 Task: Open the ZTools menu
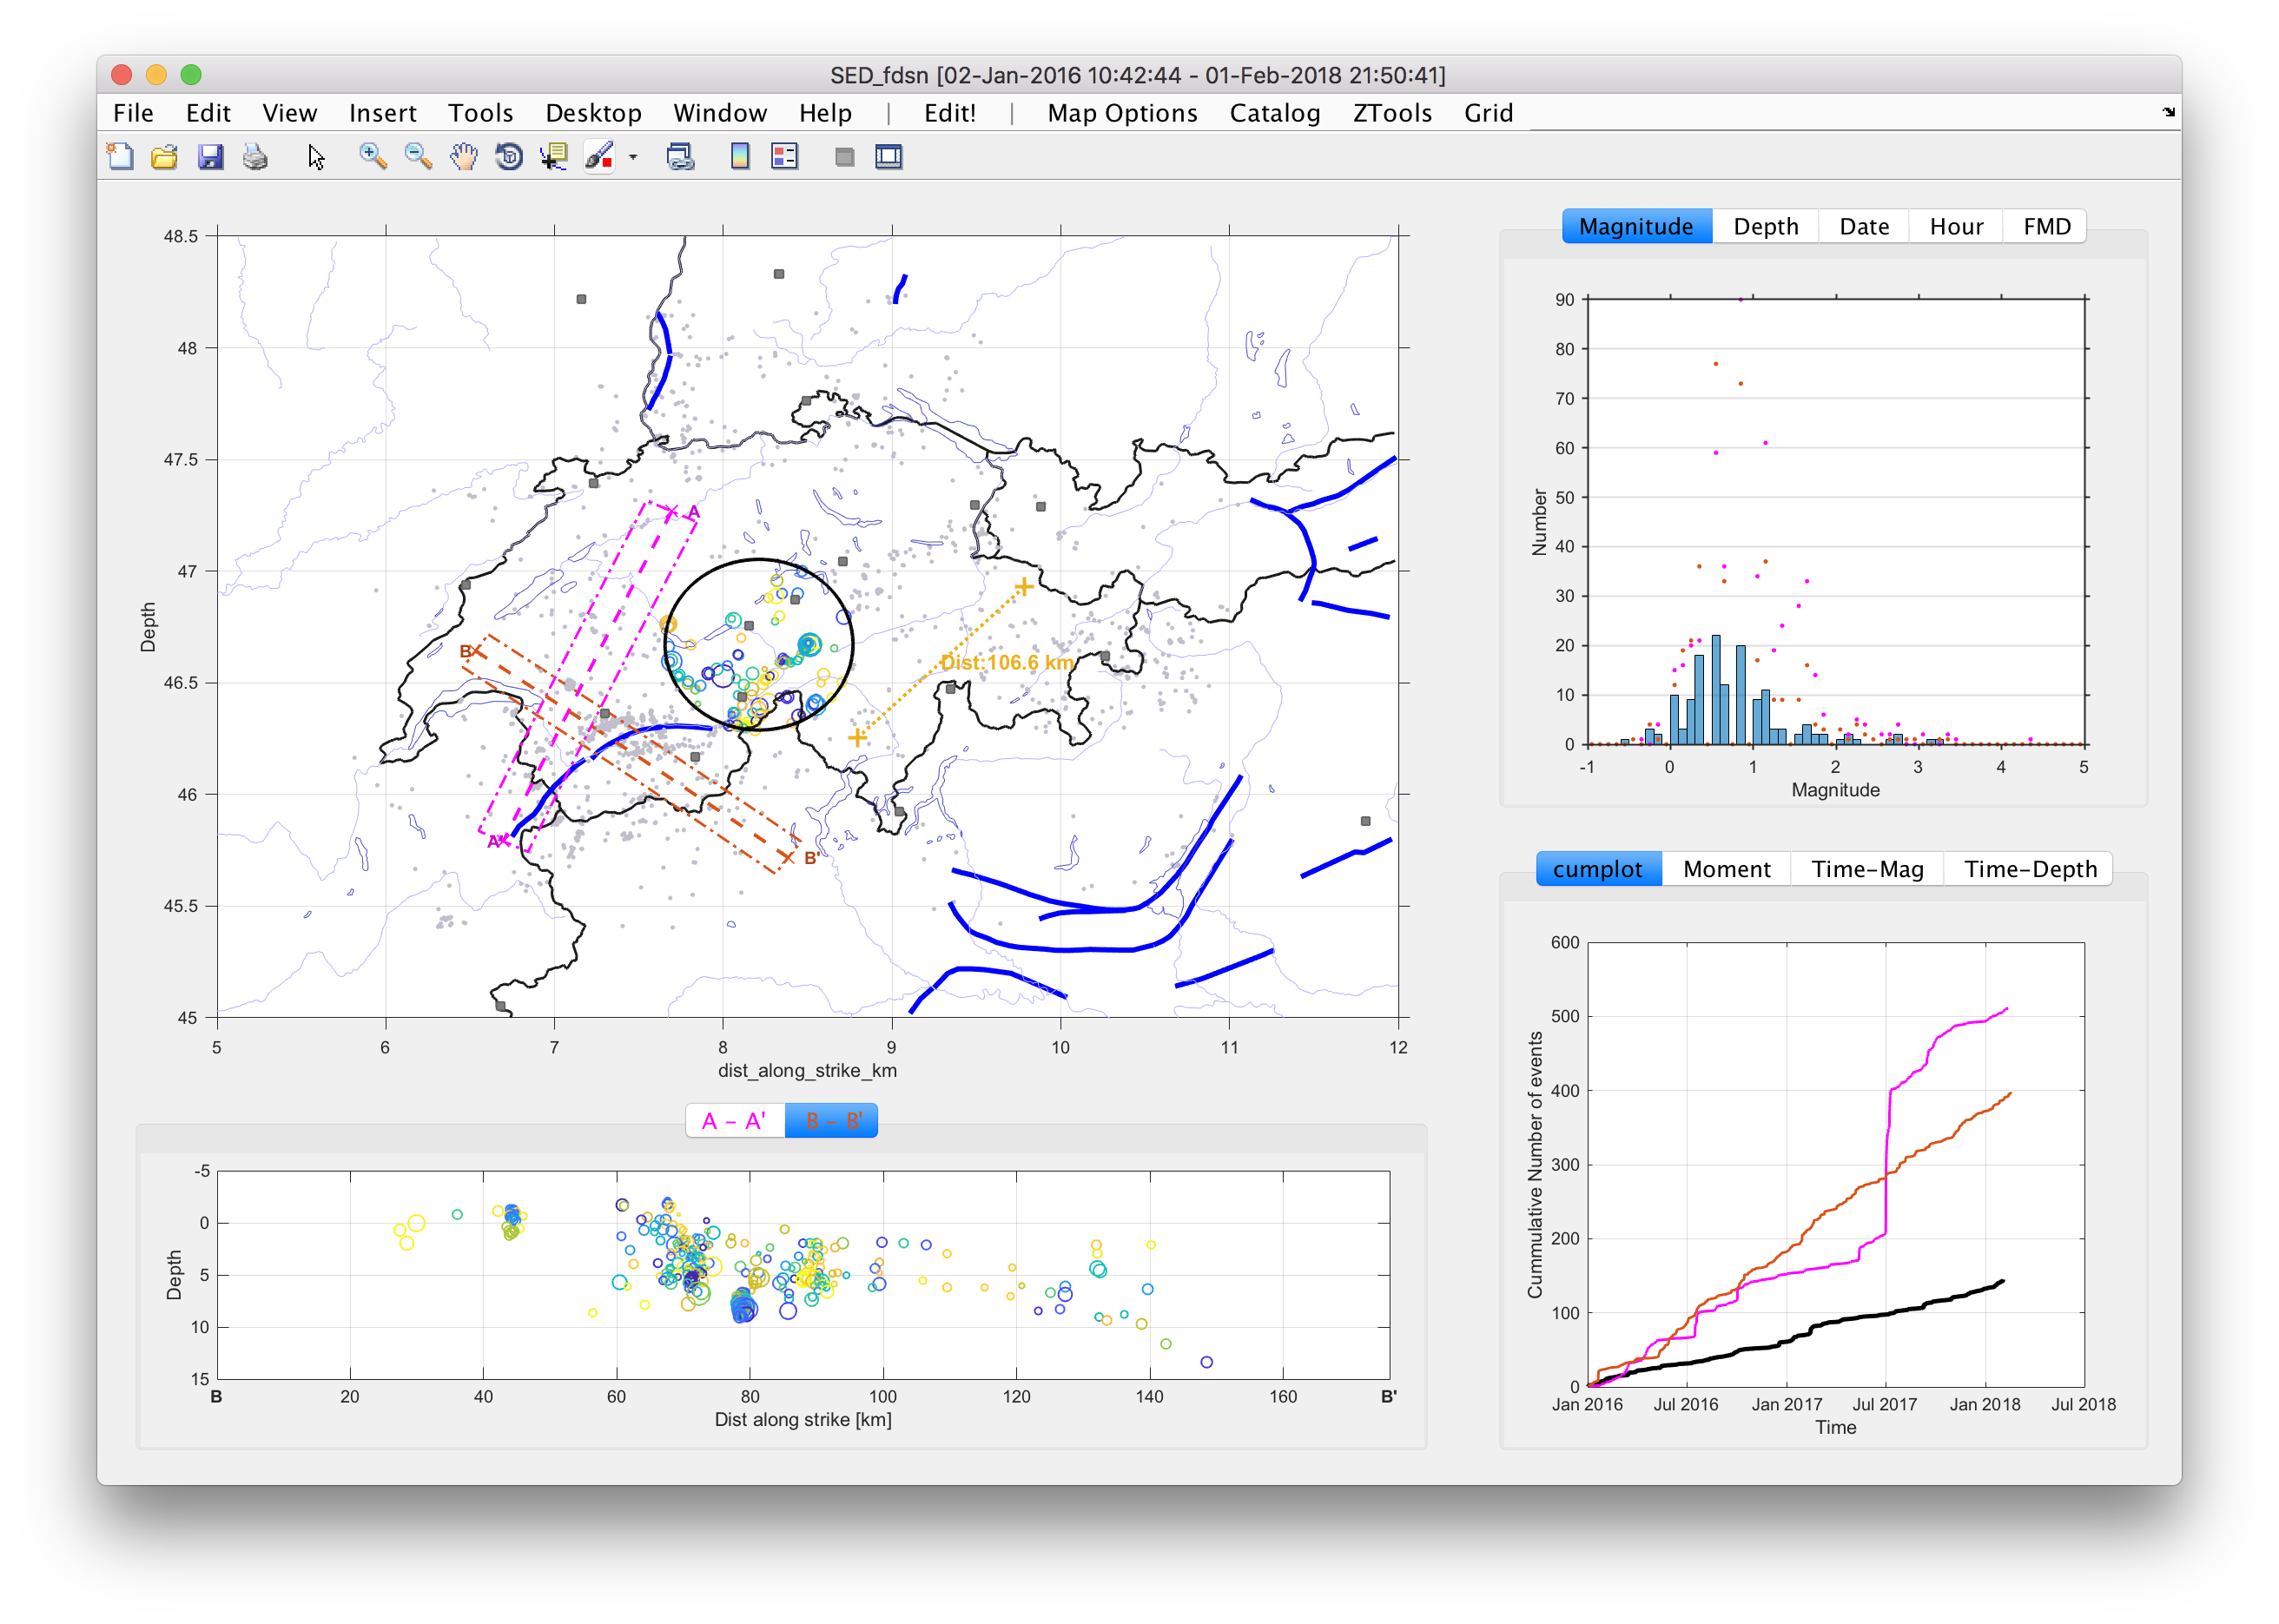click(x=1391, y=113)
